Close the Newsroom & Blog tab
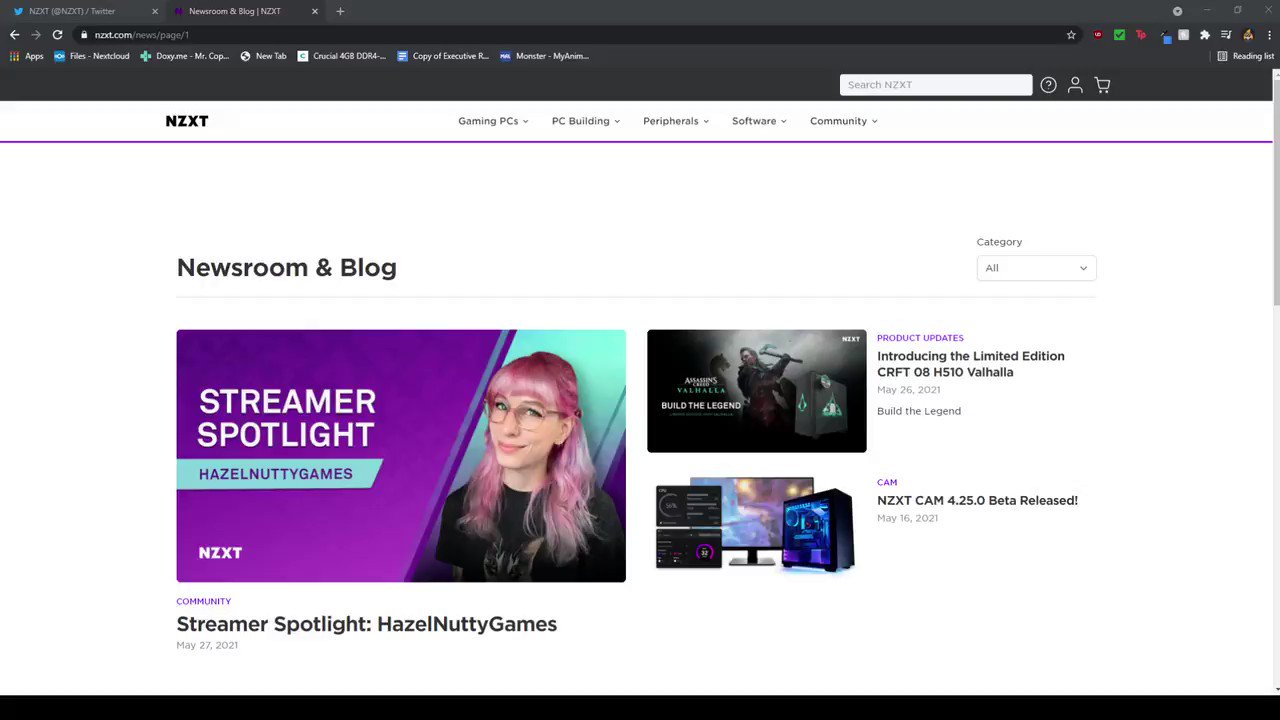 click(315, 11)
